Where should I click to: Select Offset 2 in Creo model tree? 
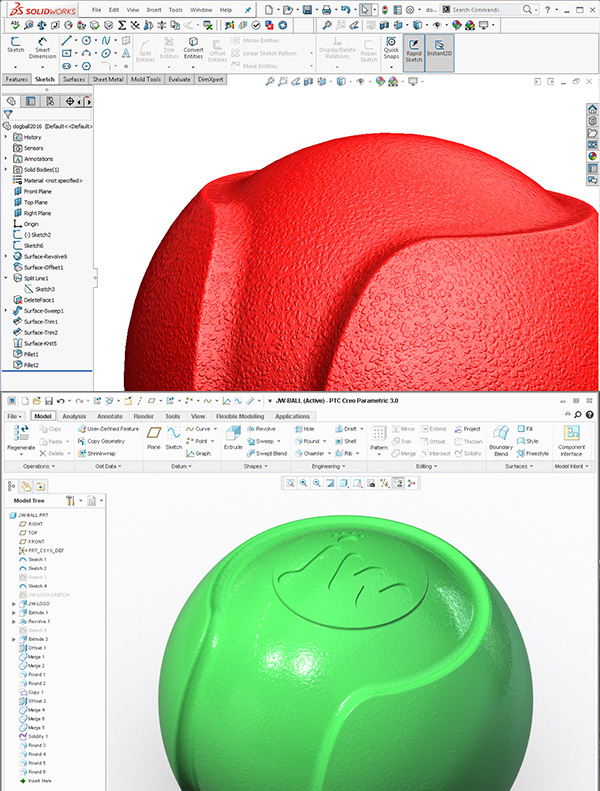click(32, 701)
